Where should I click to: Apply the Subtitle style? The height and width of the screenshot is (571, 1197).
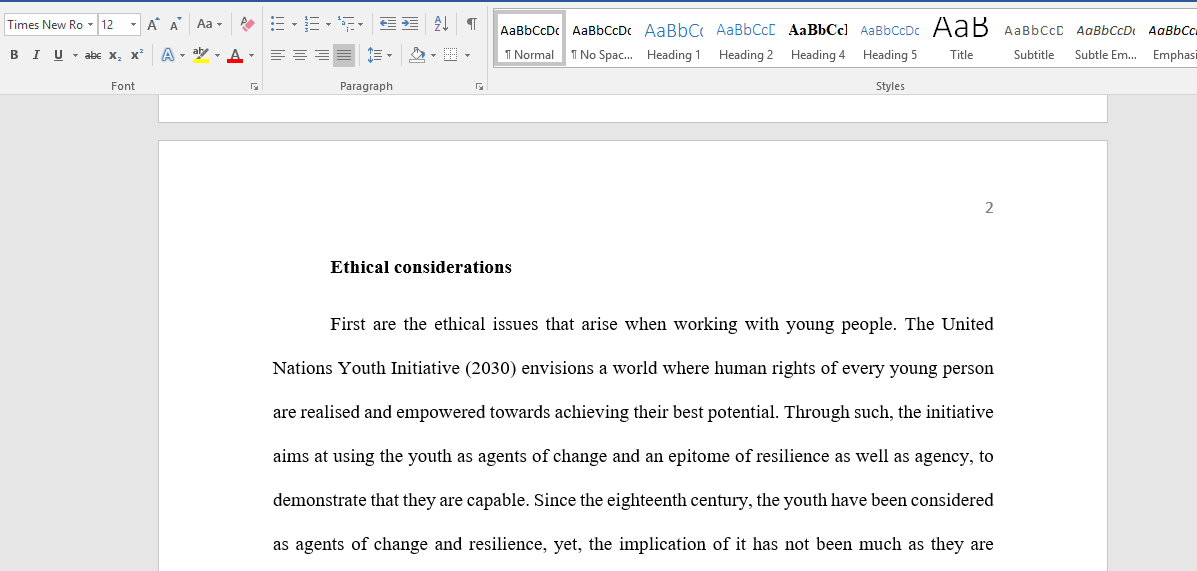pos(1034,38)
